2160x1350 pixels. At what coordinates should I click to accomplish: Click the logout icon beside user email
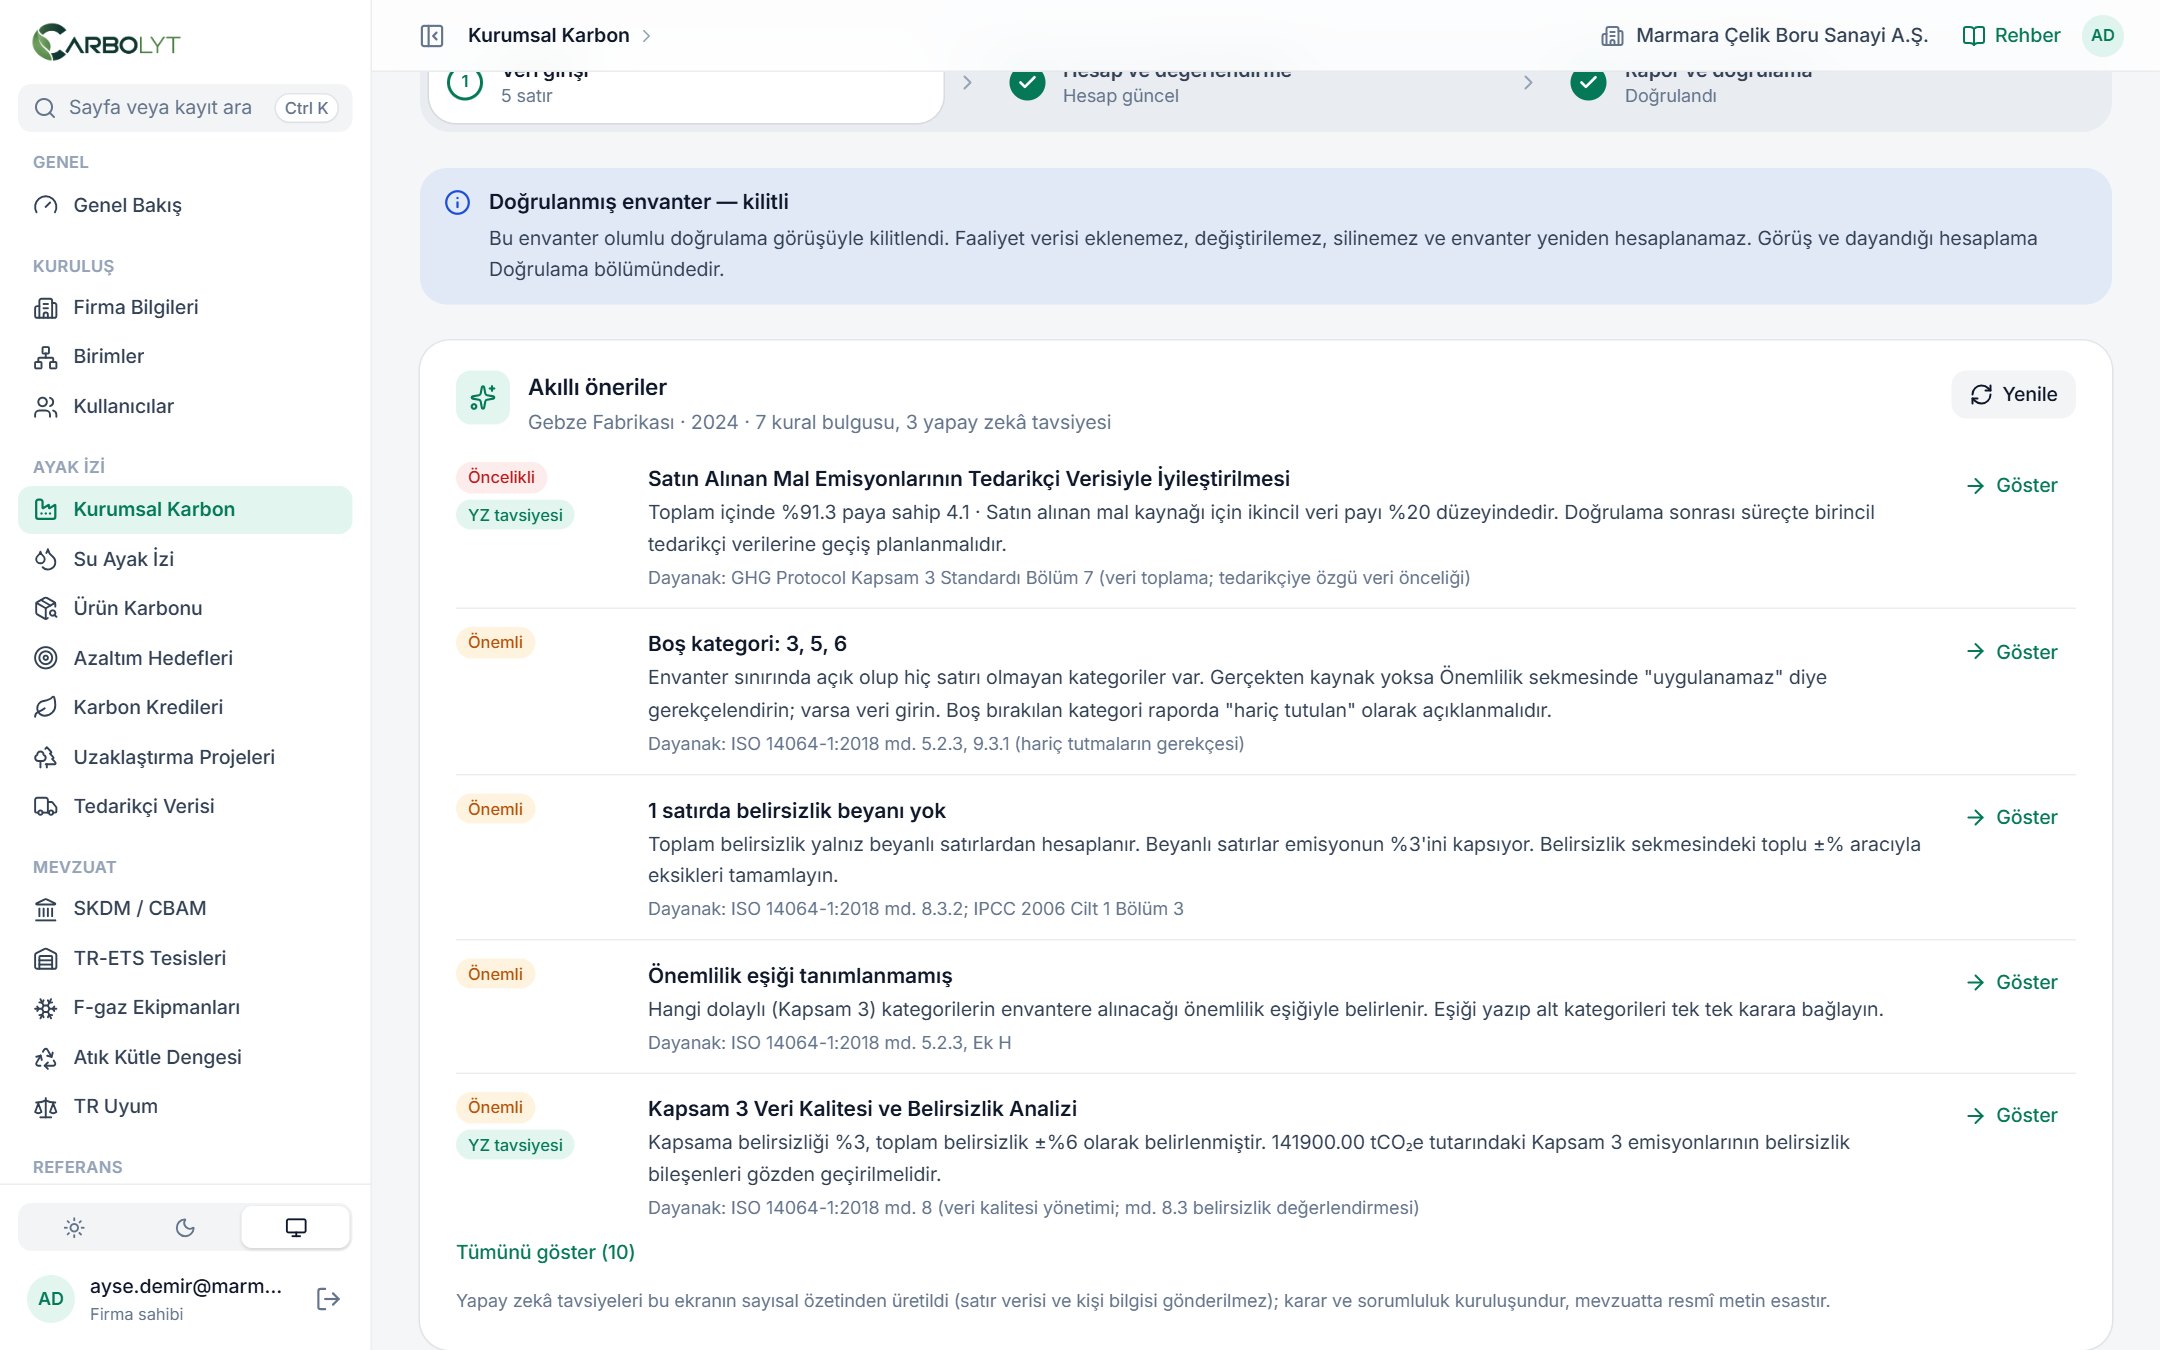click(x=328, y=1299)
